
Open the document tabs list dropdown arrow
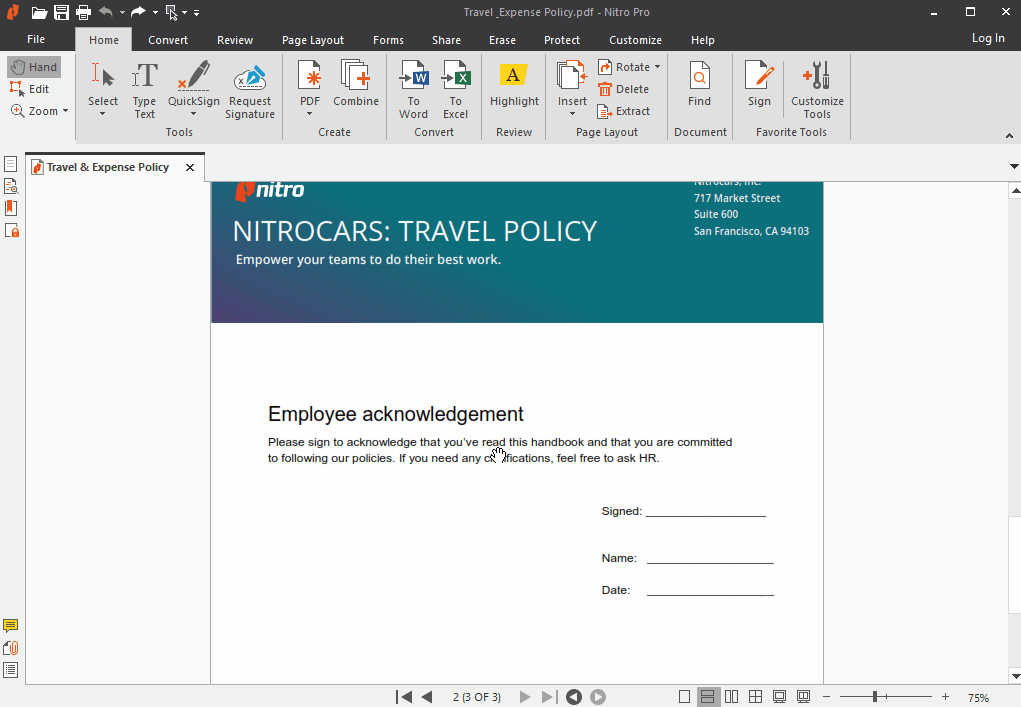tap(1014, 166)
